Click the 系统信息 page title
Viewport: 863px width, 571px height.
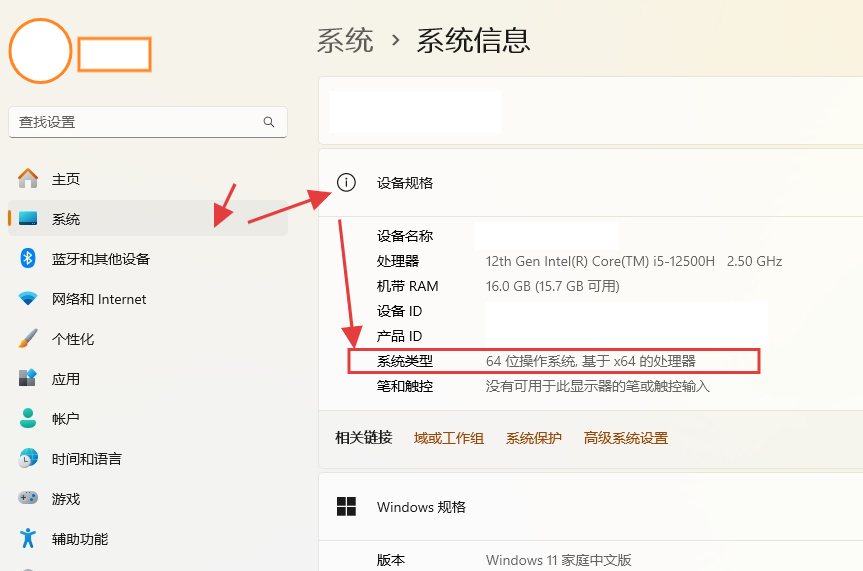(x=473, y=41)
